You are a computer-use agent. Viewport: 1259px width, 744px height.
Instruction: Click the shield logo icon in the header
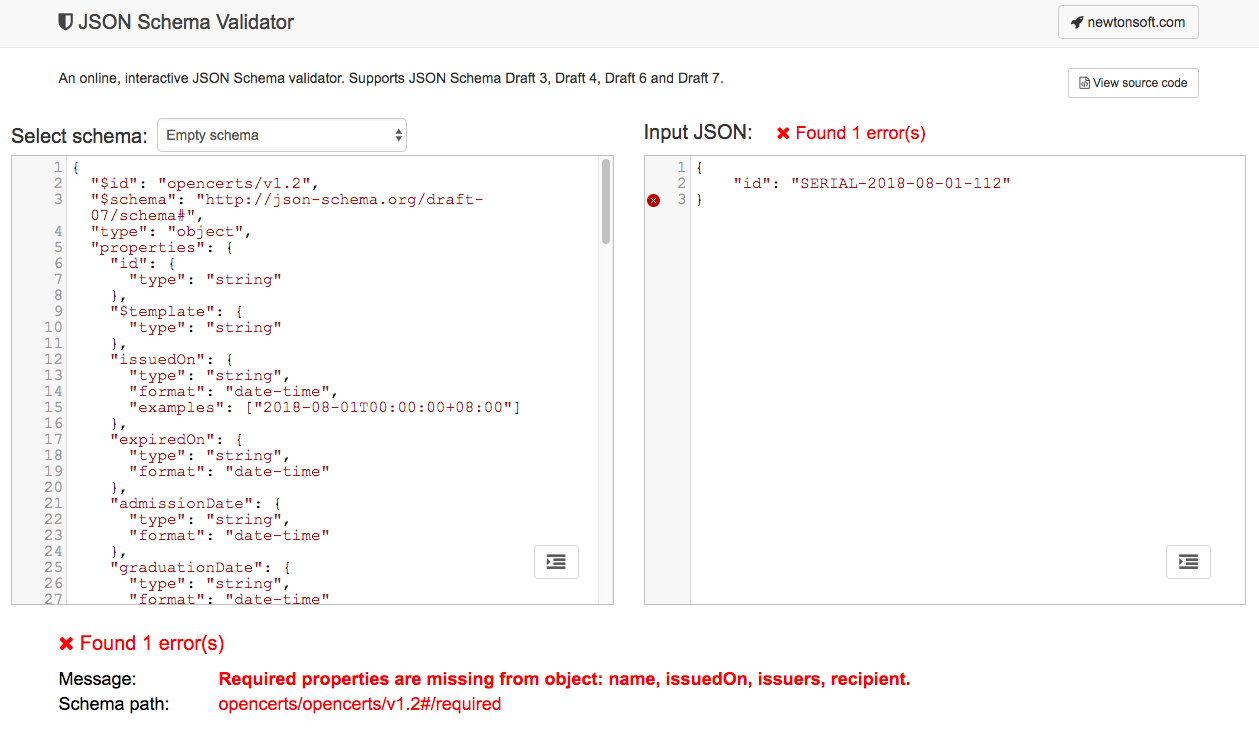coord(66,22)
